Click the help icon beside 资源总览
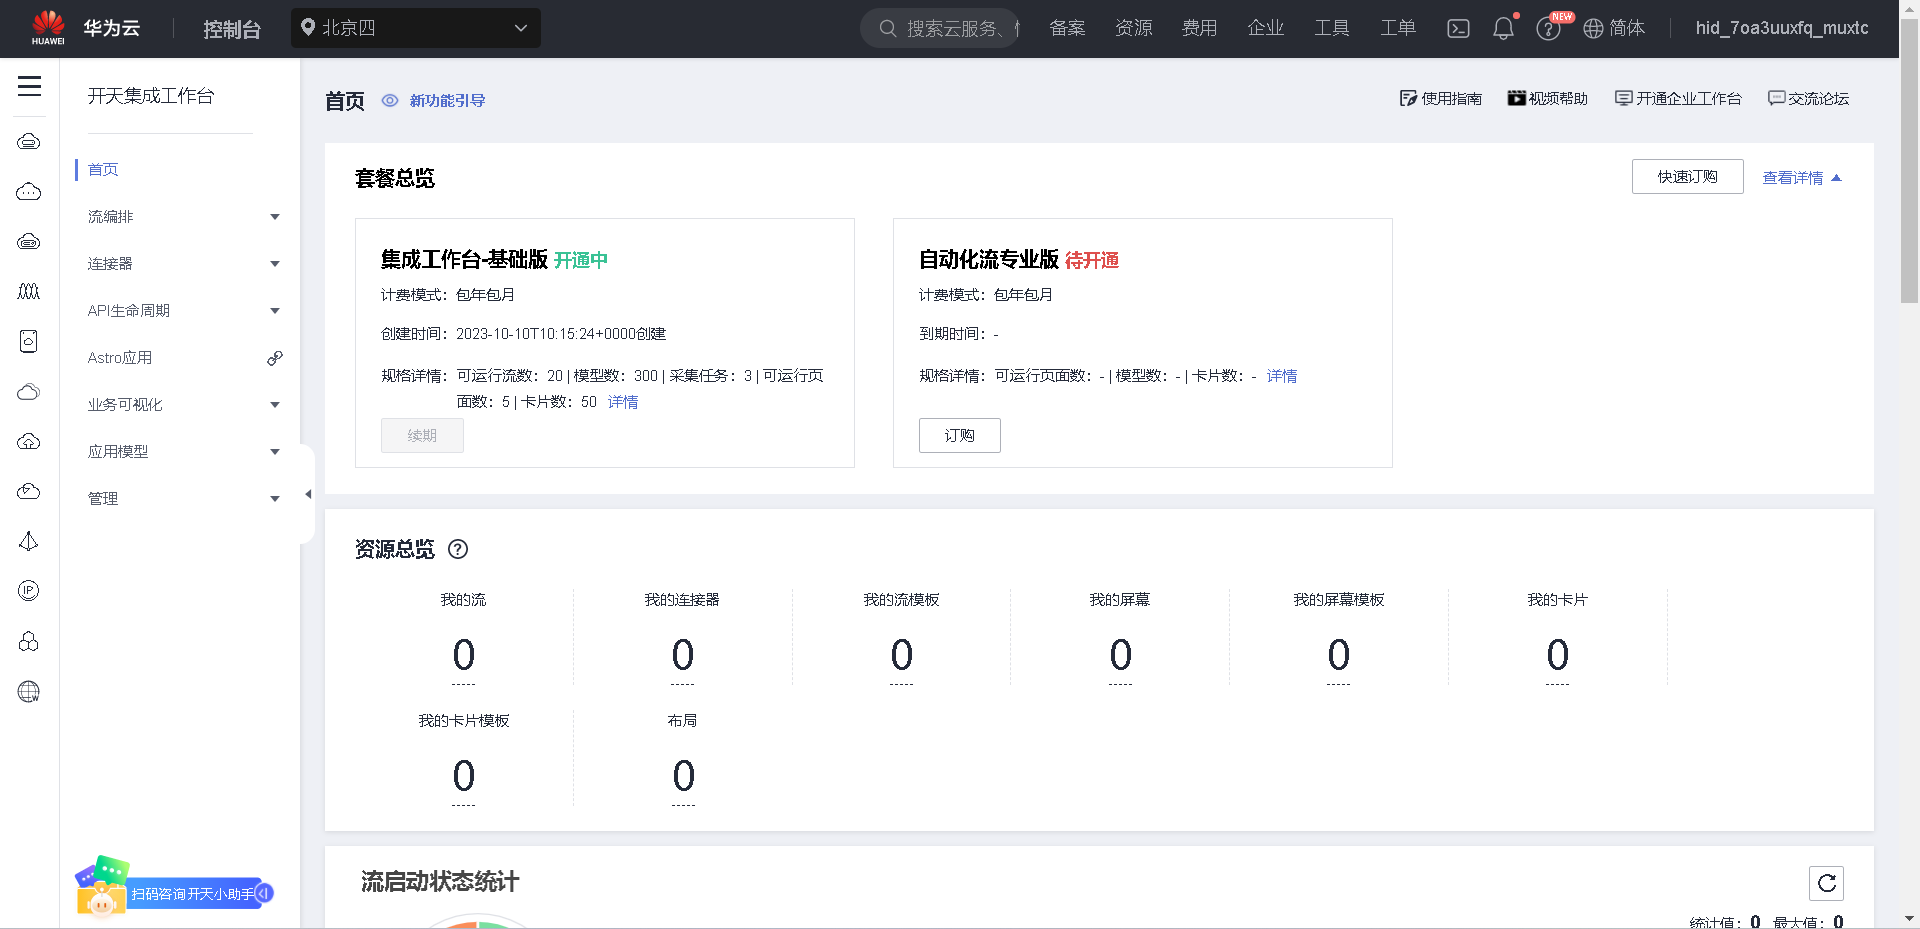The width and height of the screenshot is (1920, 929). pyautogui.click(x=458, y=549)
